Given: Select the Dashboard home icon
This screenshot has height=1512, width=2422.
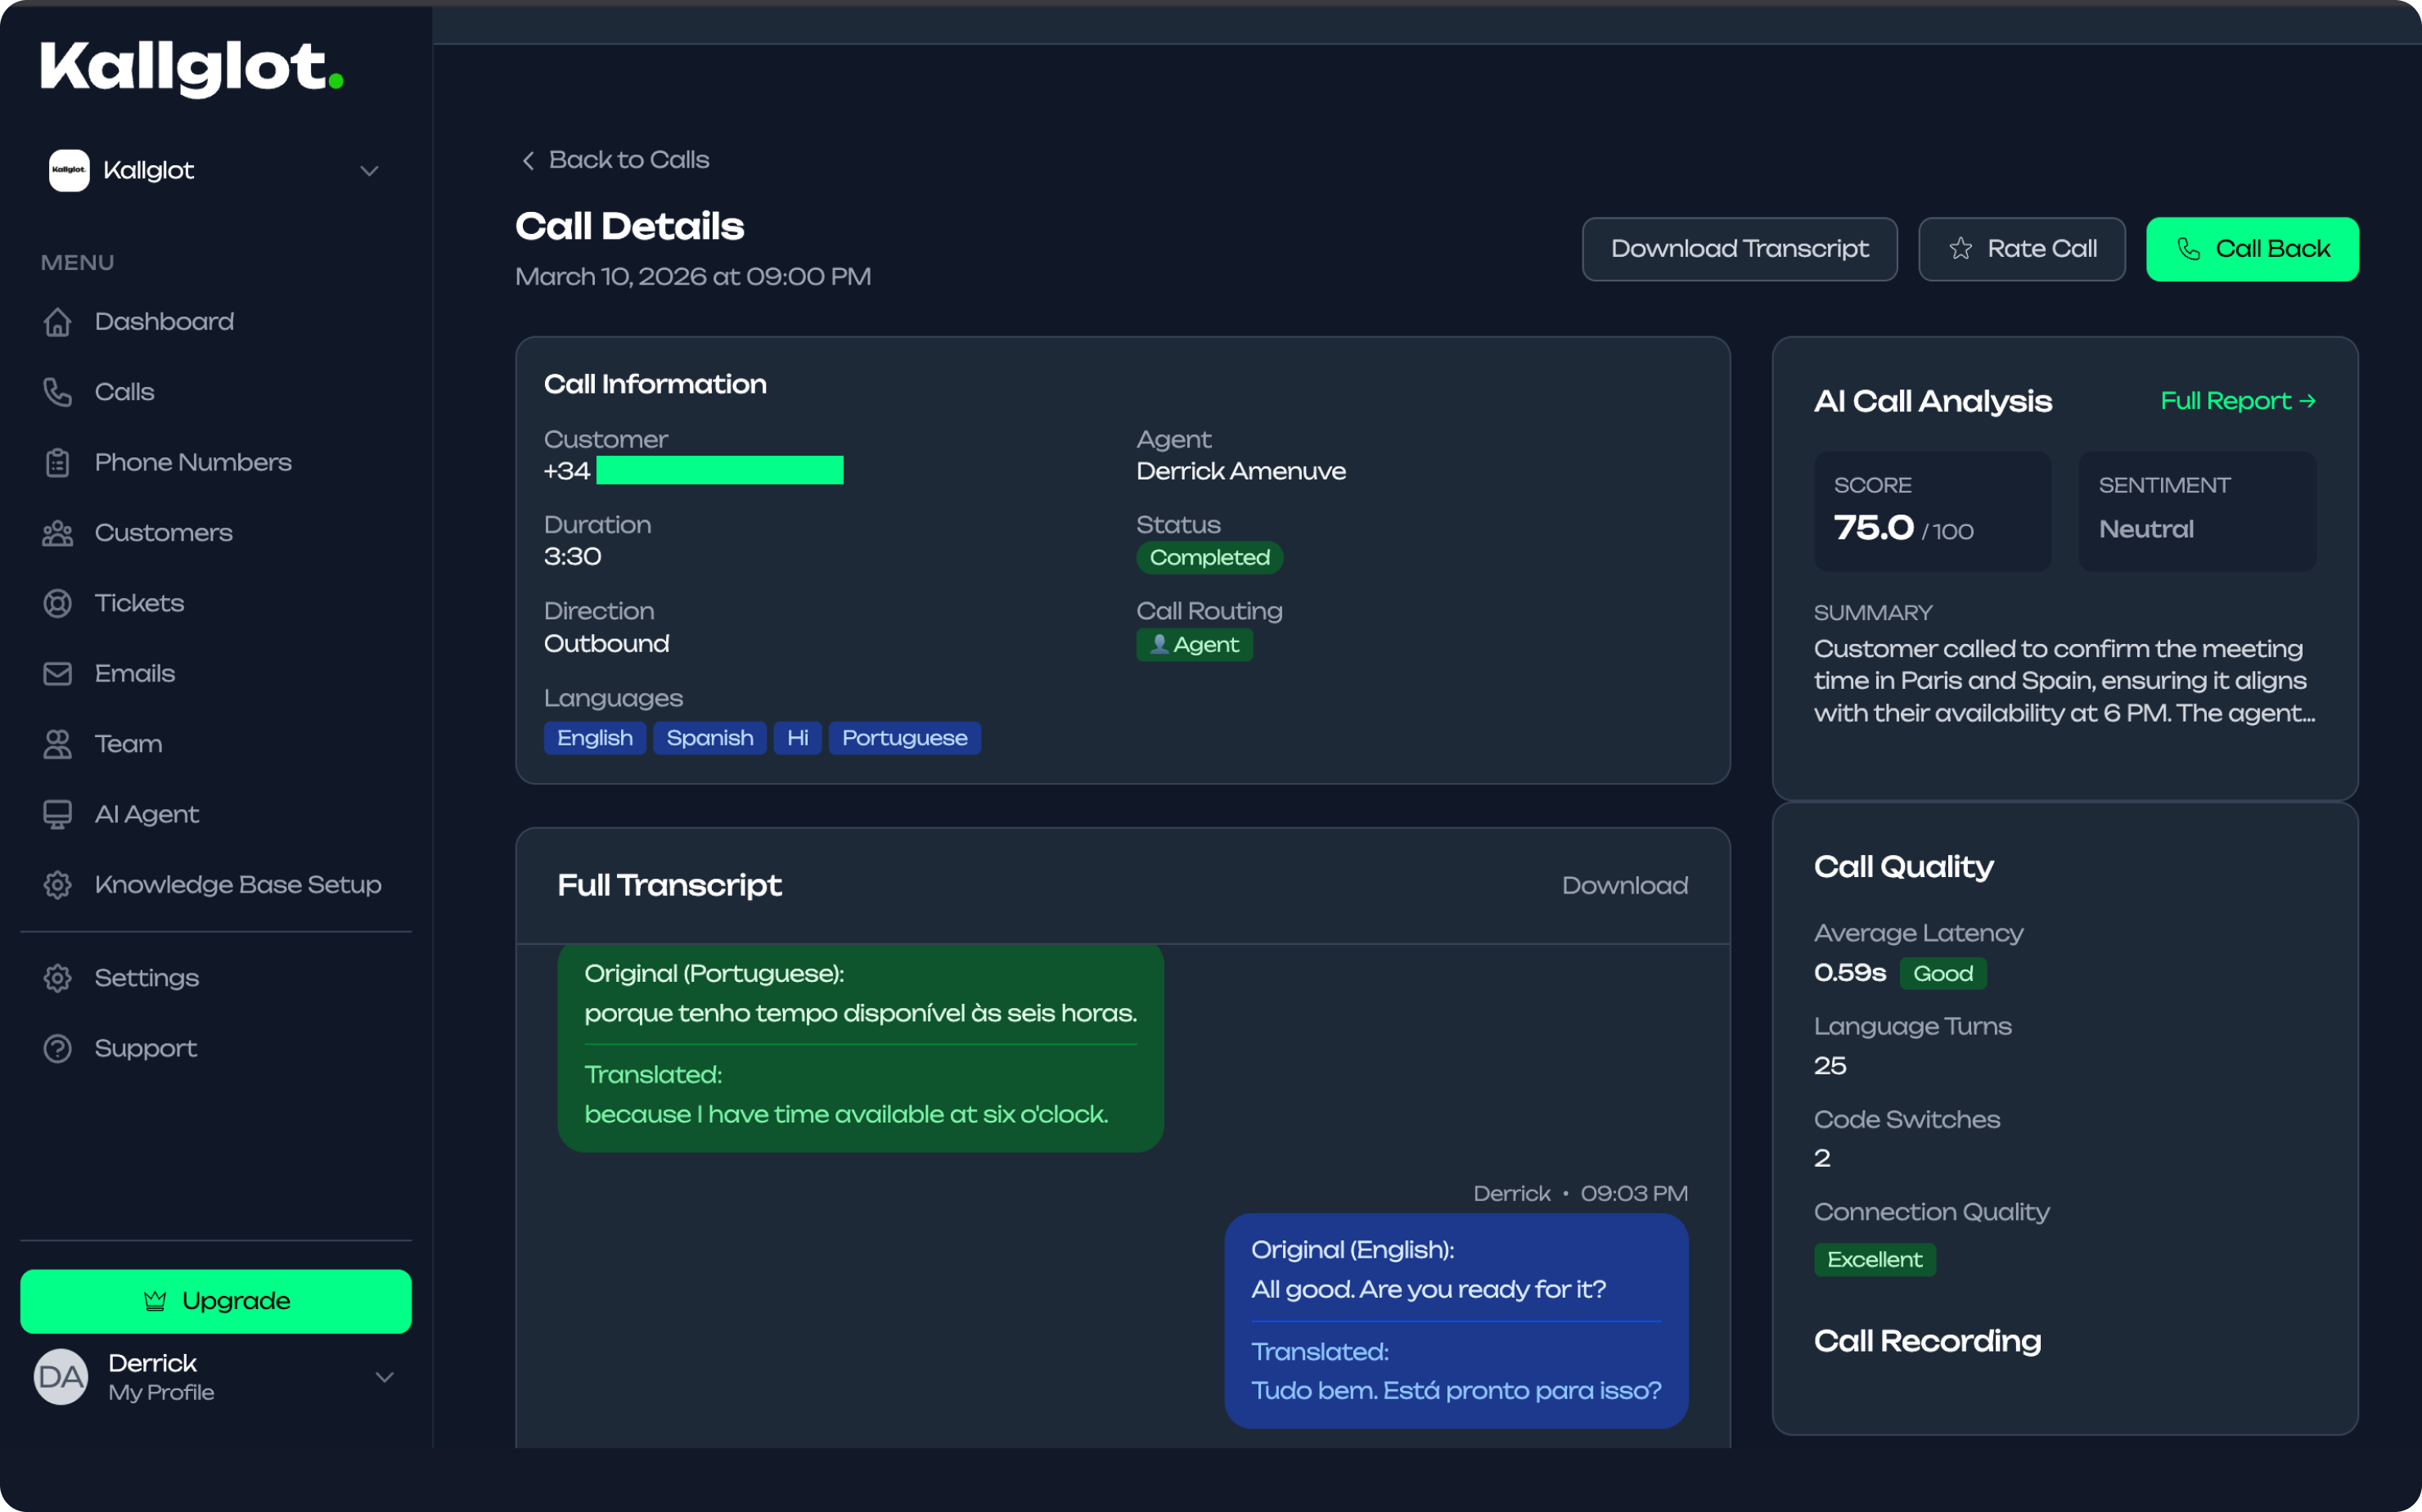Looking at the screenshot, I should (58, 321).
